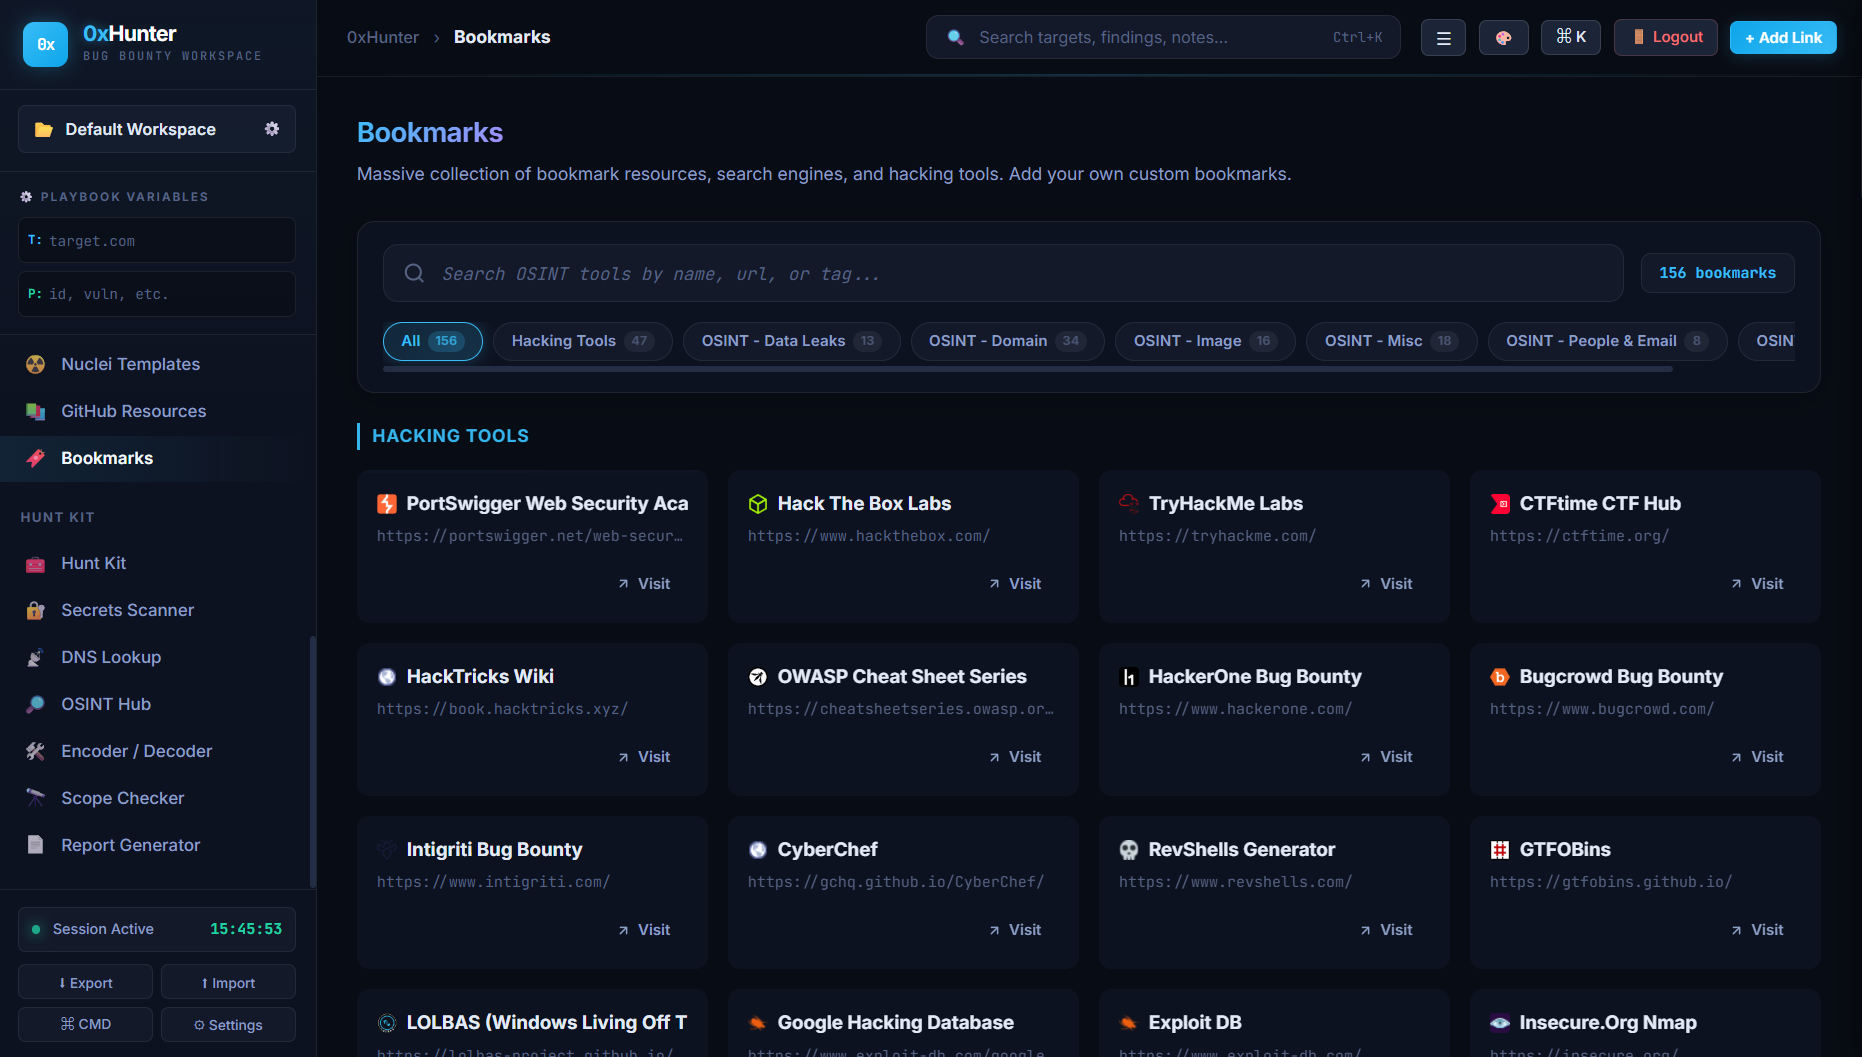The height and width of the screenshot is (1057, 1862).
Task: Visit Hack The Box Labs
Action: pyautogui.click(x=1015, y=584)
